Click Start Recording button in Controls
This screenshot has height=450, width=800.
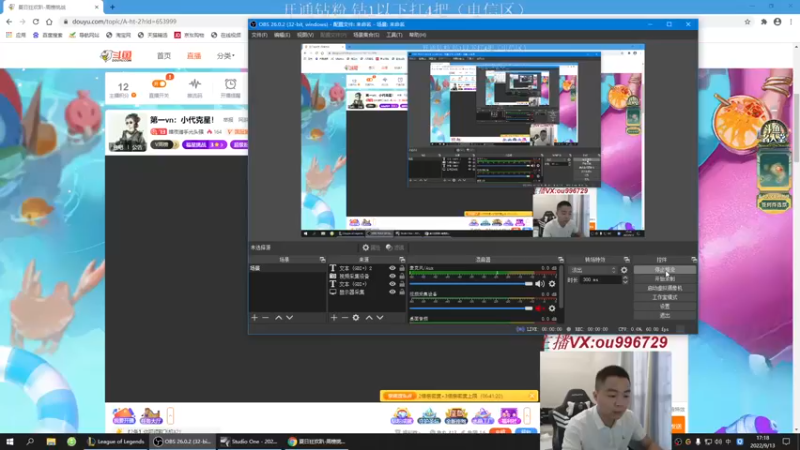coord(665,279)
